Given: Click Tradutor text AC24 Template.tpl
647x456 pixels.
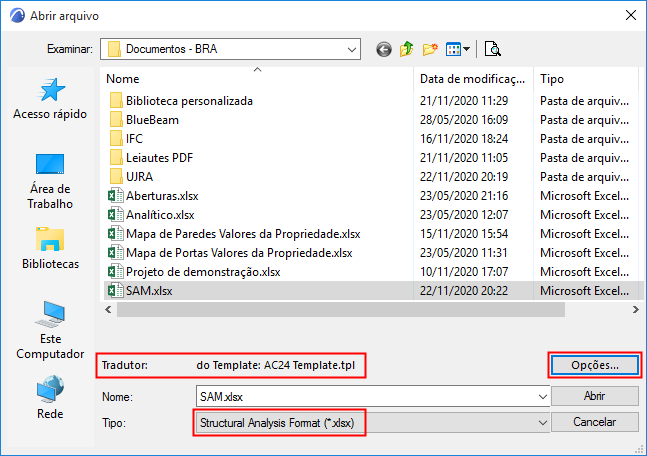Looking at the screenshot, I should coord(309,365).
